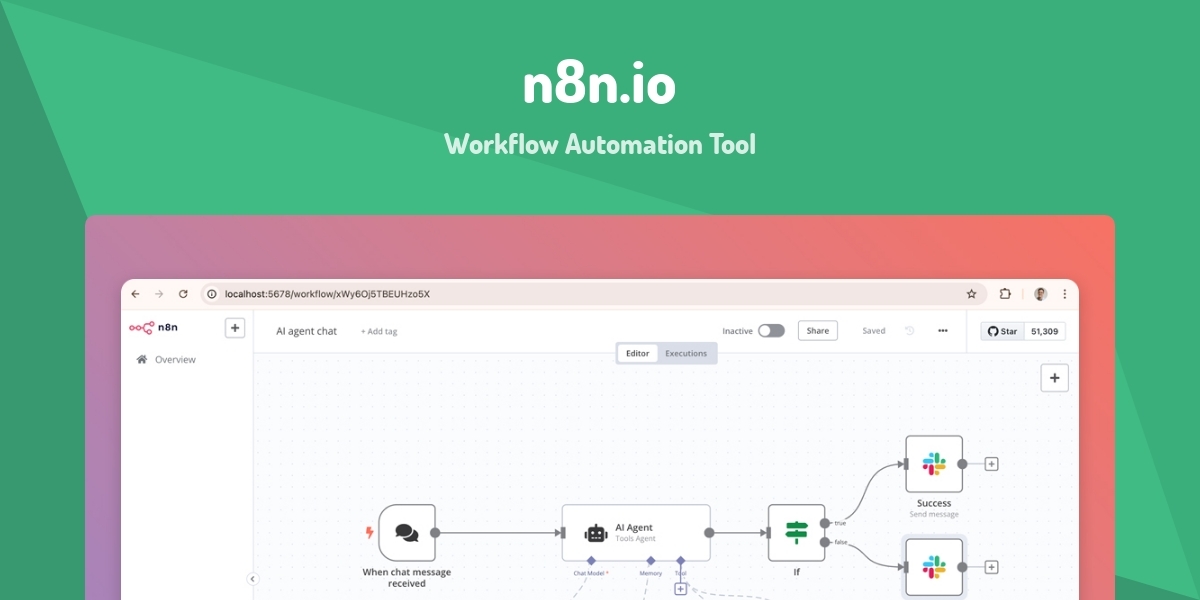Switch to the Executions tab
The image size is (1200, 600).
[687, 353]
